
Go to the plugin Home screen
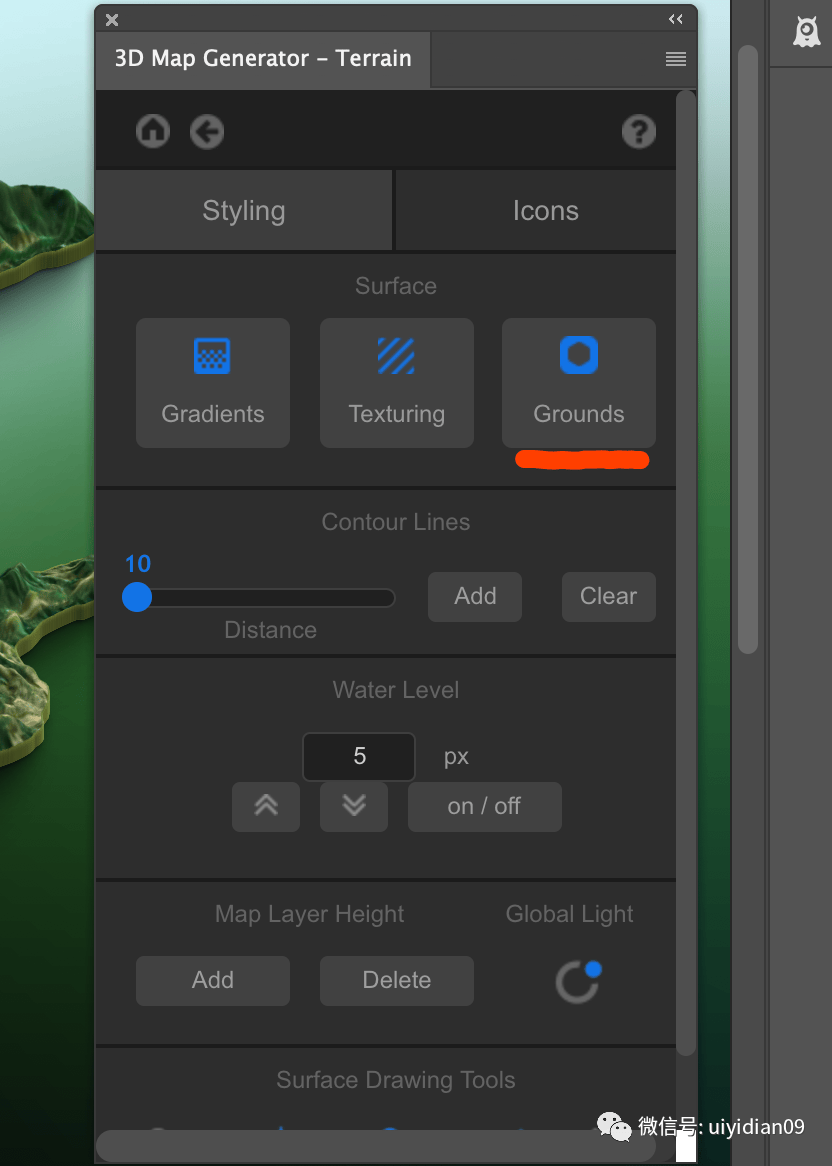(152, 132)
